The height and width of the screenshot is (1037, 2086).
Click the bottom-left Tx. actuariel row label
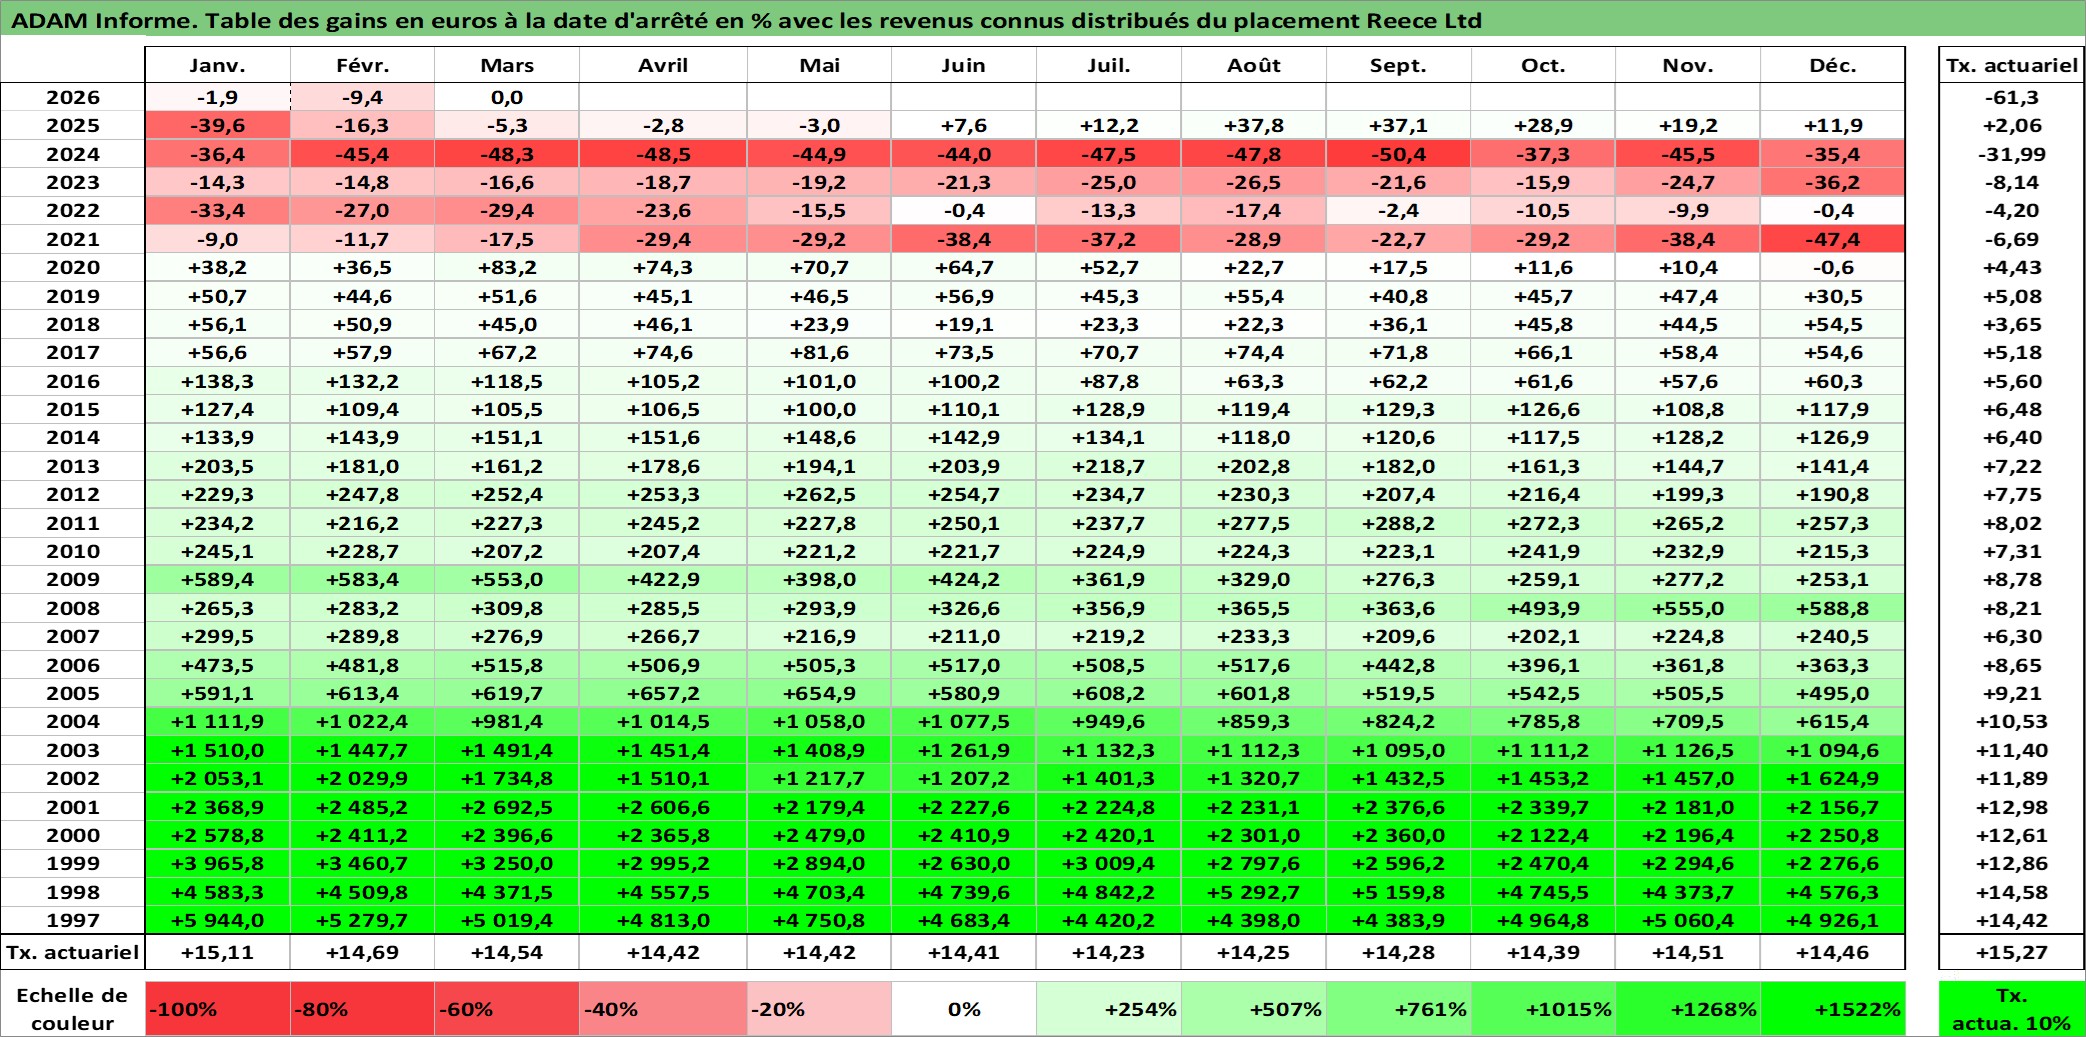click(x=73, y=952)
